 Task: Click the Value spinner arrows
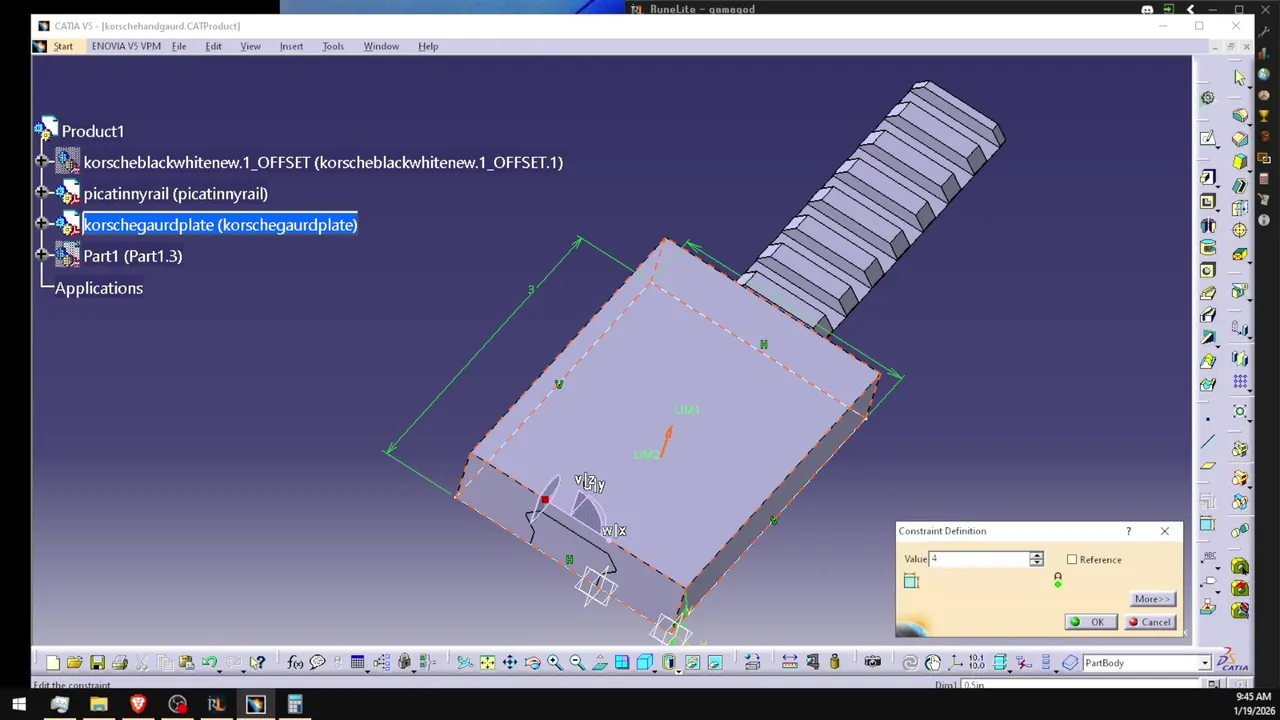click(x=1036, y=559)
